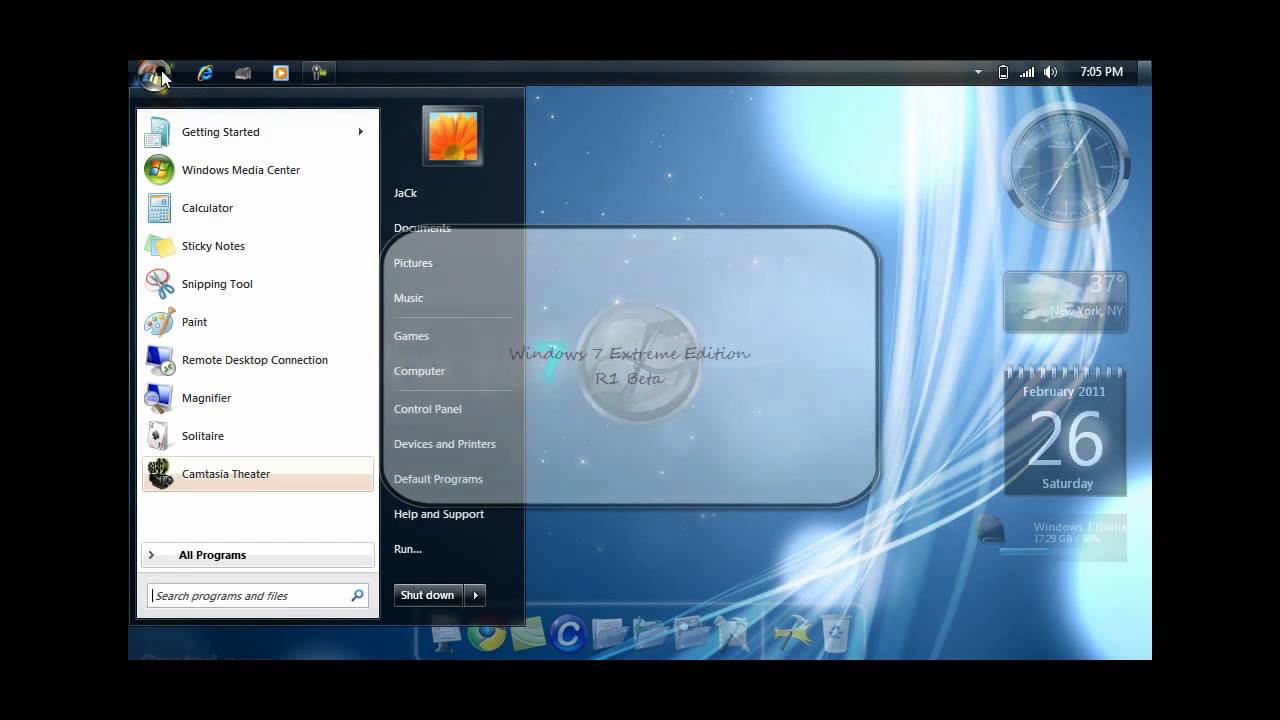The width and height of the screenshot is (1280, 720).
Task: Start Remote Desktop Connection
Action: 258,360
